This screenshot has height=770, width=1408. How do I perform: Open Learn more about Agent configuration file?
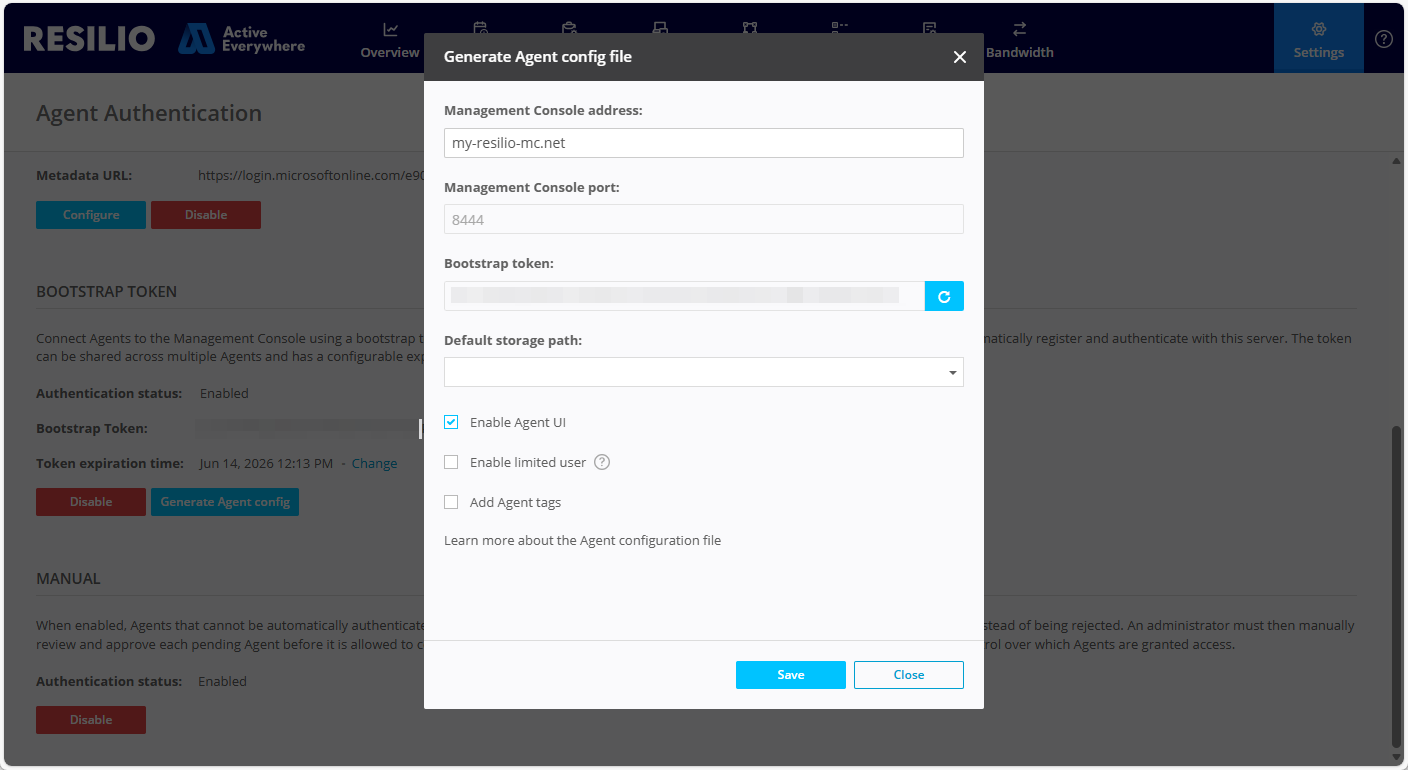tap(582, 540)
